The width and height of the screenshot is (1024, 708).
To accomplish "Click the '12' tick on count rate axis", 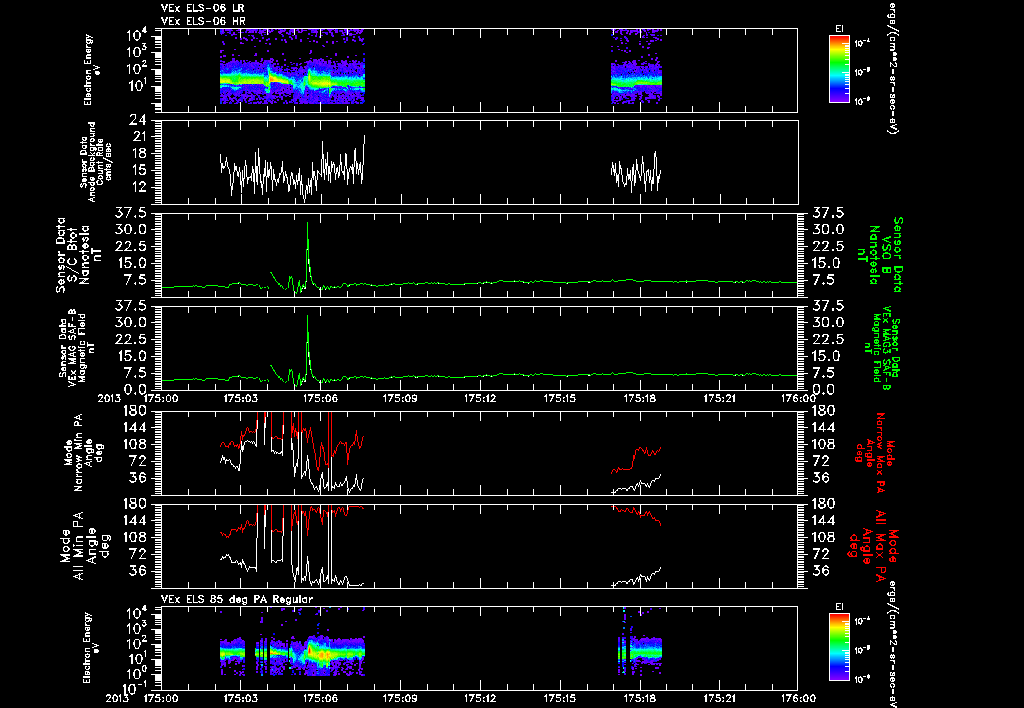I will (138, 187).
